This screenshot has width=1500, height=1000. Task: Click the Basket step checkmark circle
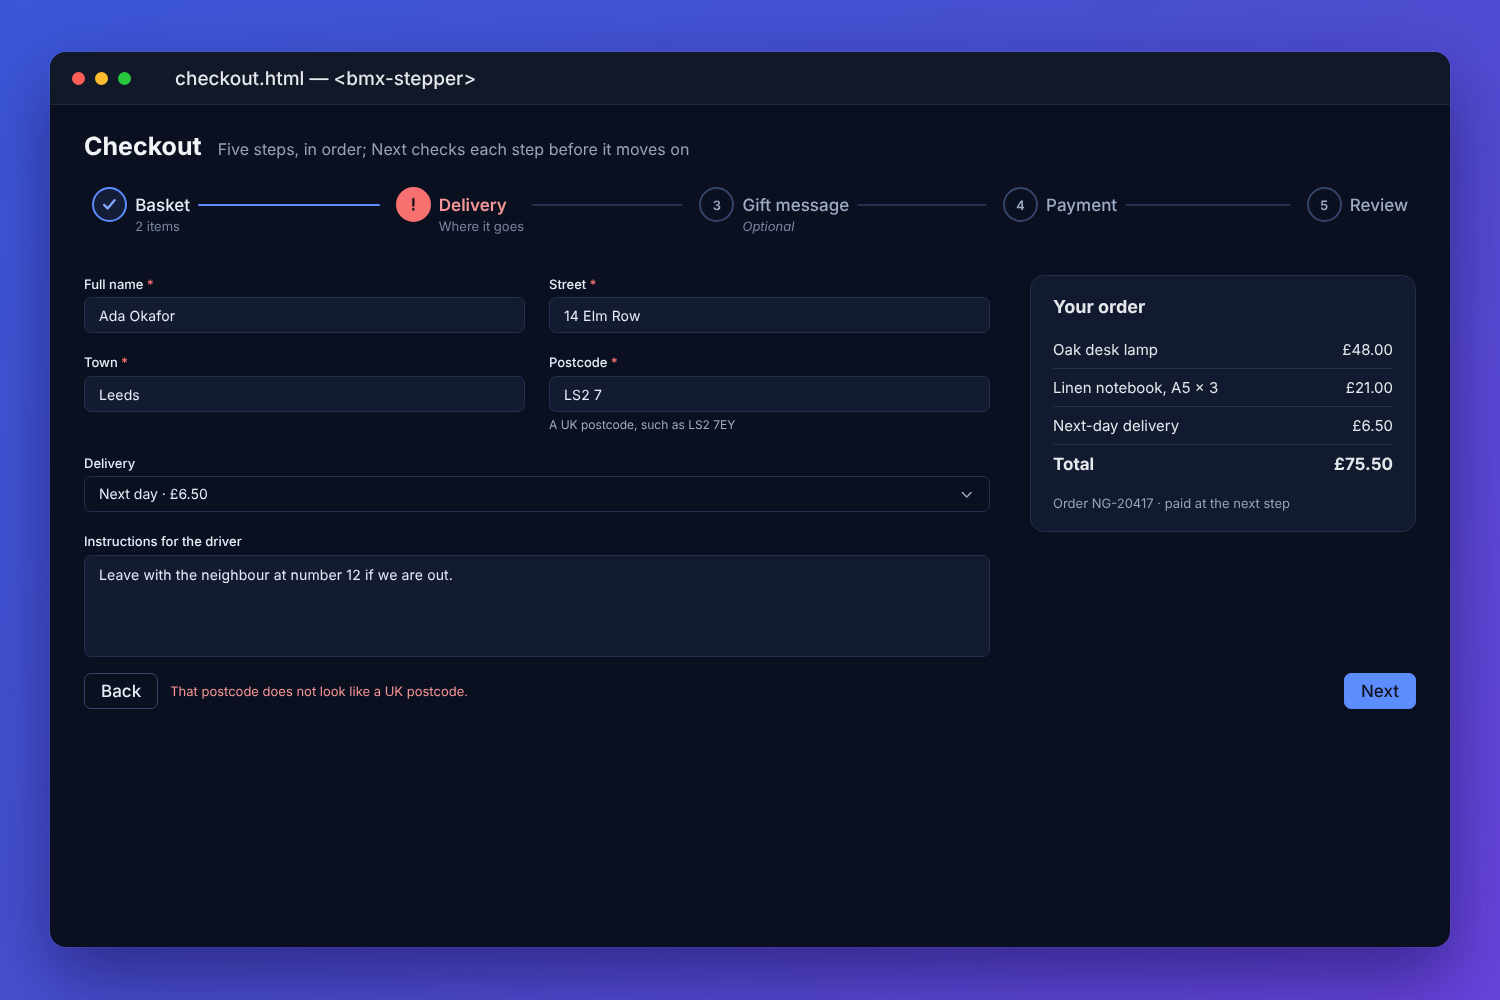(x=109, y=204)
